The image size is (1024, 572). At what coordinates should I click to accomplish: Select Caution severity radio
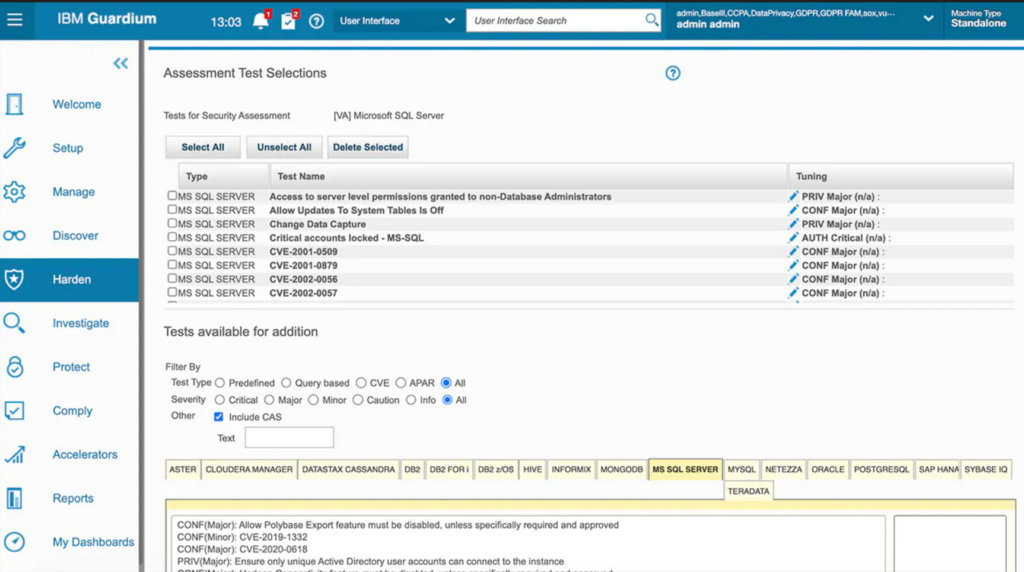coord(358,400)
